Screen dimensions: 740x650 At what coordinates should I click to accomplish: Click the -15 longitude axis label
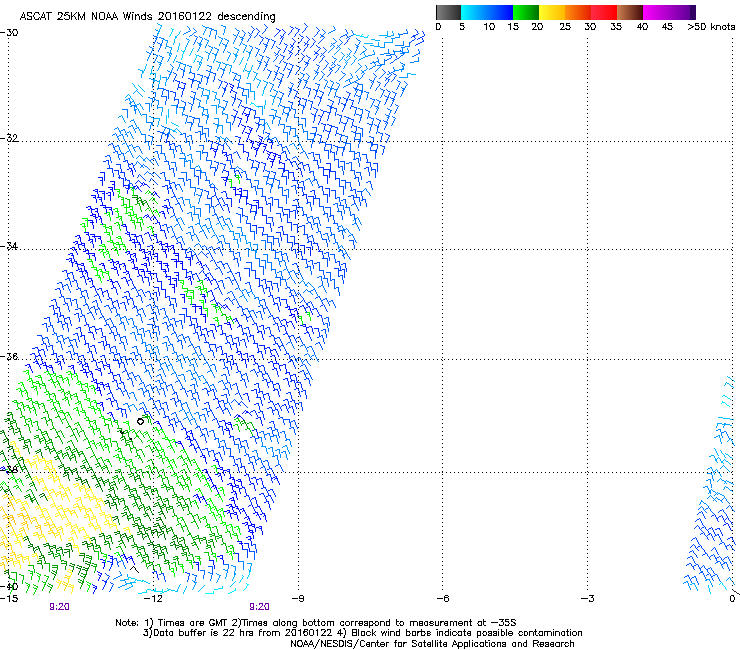(9, 599)
